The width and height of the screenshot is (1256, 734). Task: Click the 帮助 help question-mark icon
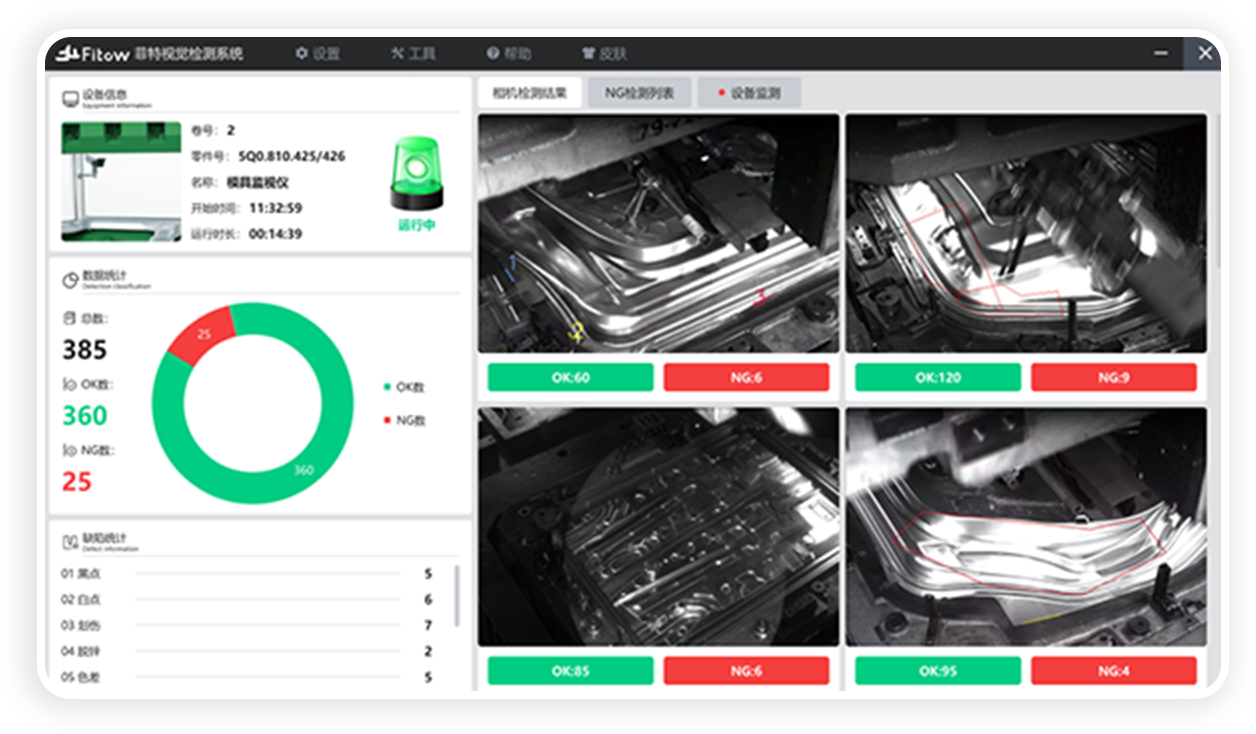[493, 54]
